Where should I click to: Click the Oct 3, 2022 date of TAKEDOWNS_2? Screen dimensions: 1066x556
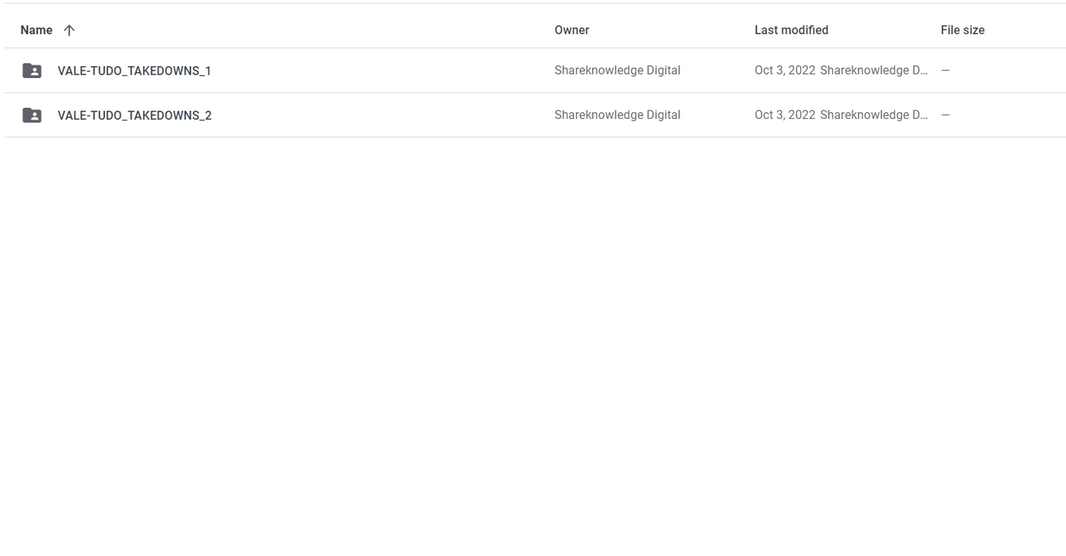(785, 115)
